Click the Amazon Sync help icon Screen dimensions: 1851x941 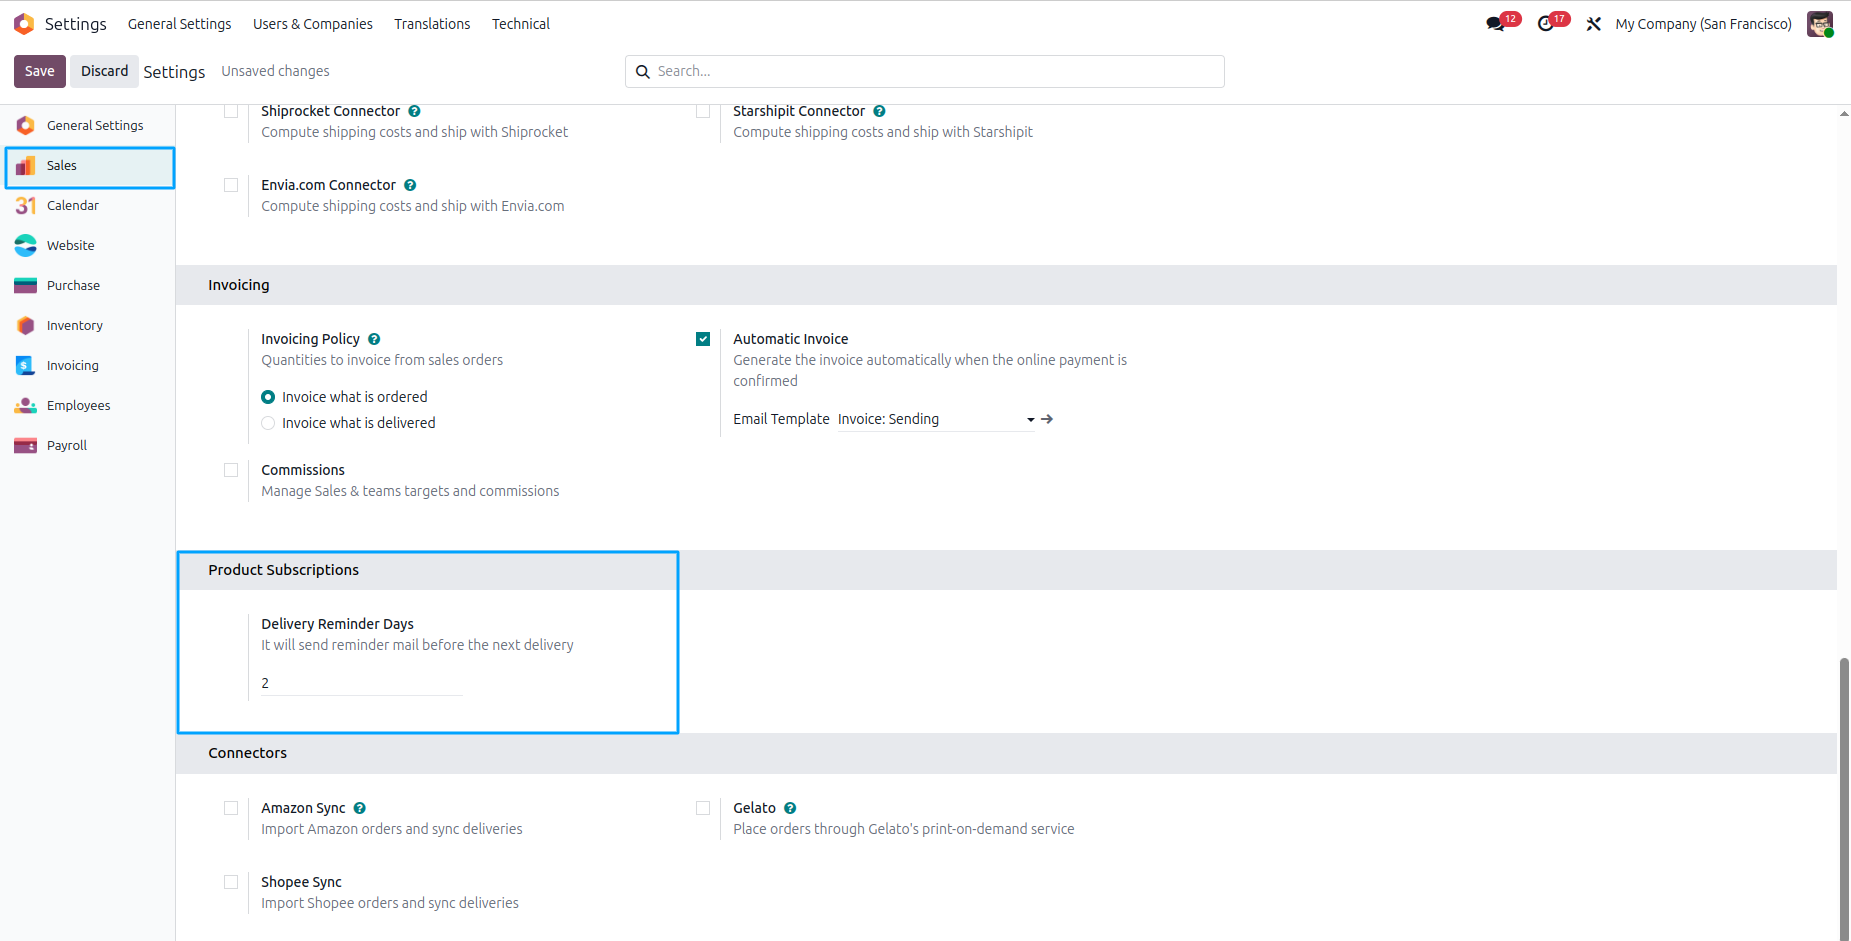[360, 808]
